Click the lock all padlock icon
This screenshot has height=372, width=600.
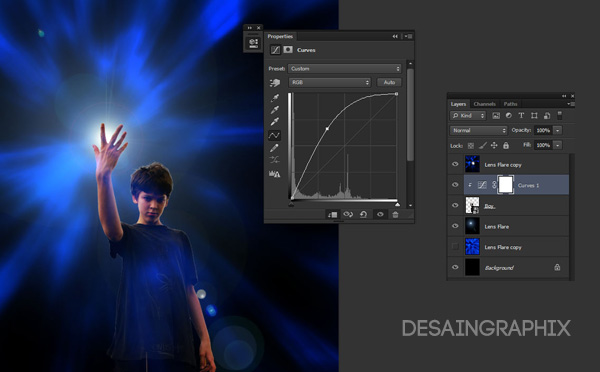pos(506,145)
